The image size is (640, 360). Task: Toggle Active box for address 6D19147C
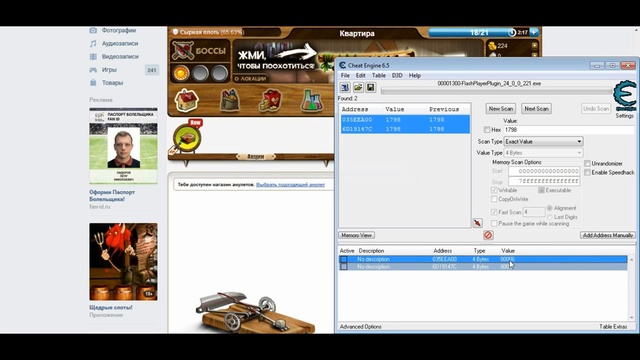(x=344, y=267)
